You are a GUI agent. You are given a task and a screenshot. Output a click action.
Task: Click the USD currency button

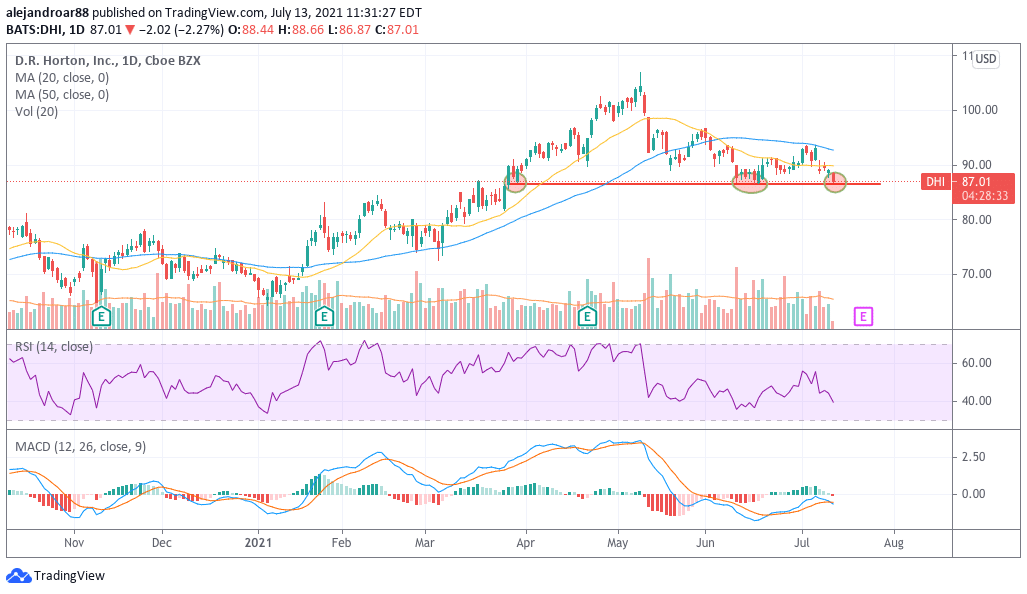pos(985,59)
